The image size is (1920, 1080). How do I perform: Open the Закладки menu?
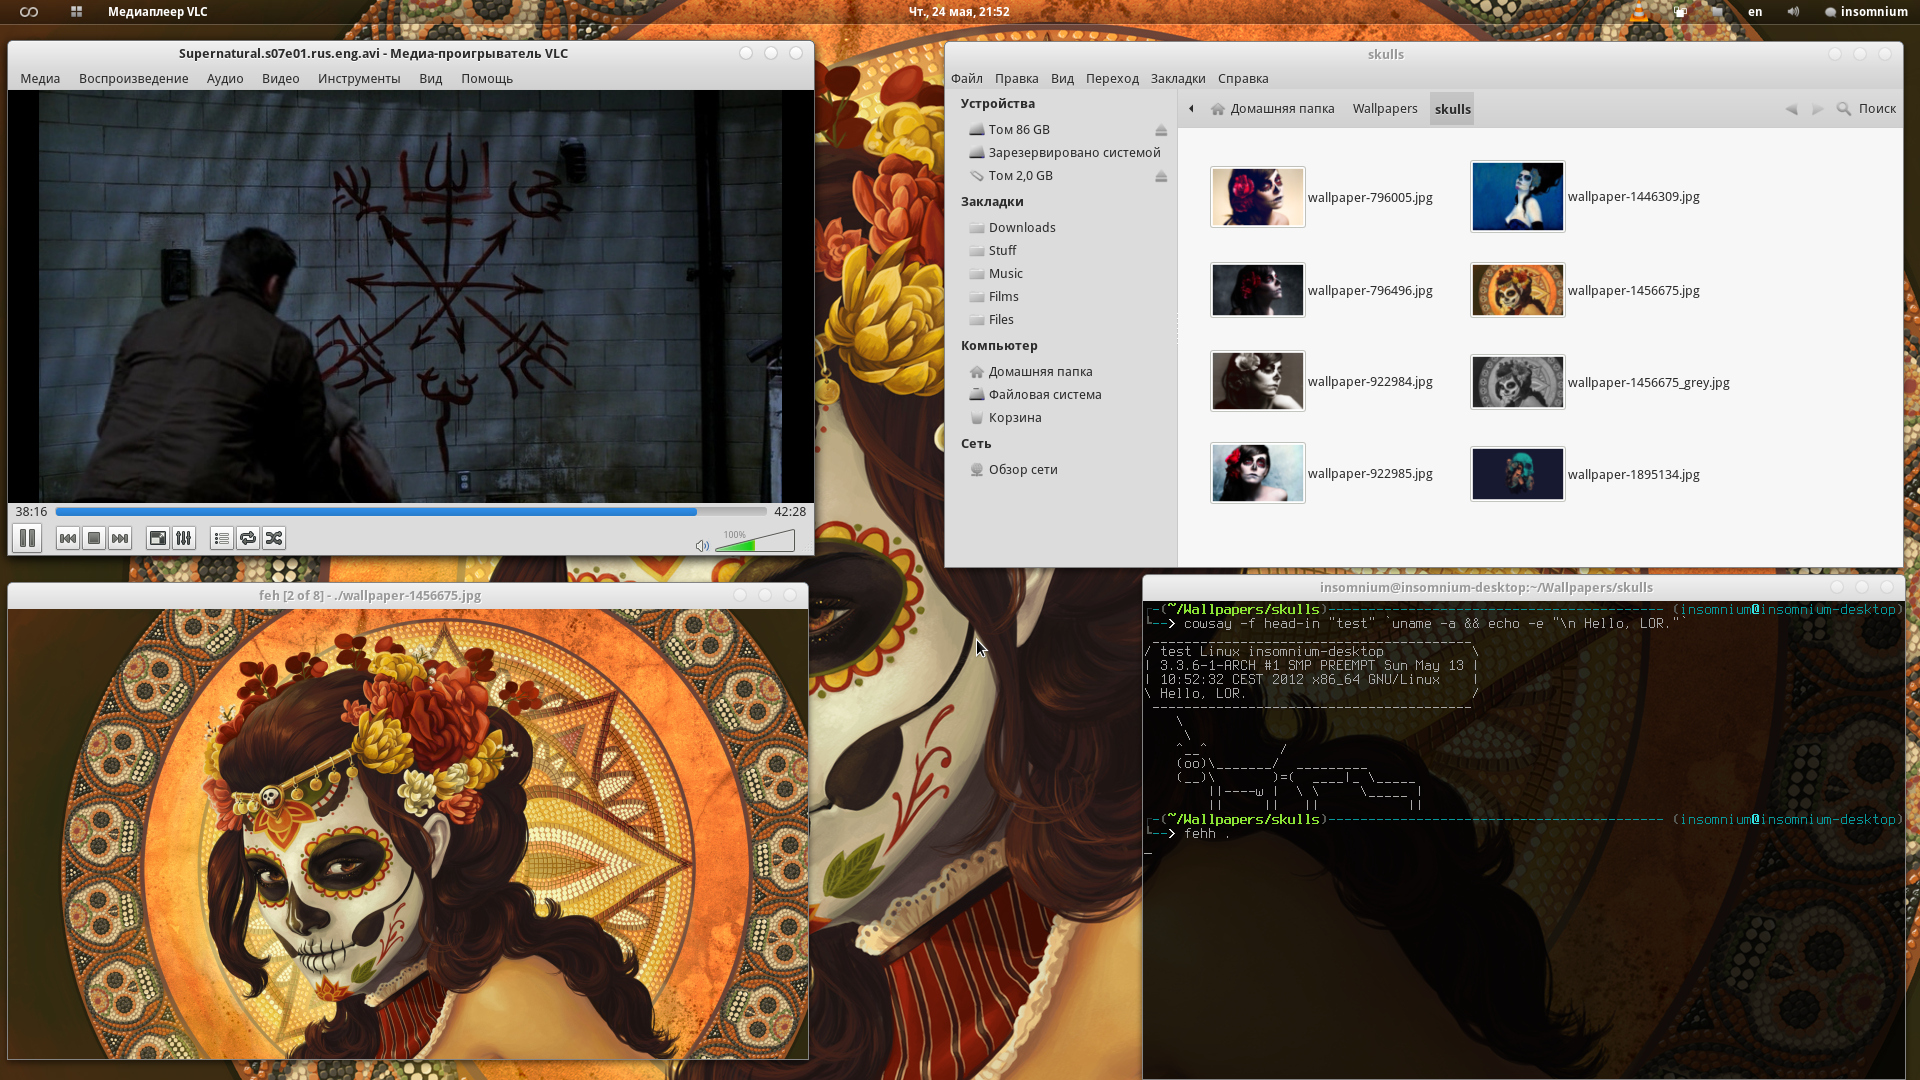point(1177,78)
